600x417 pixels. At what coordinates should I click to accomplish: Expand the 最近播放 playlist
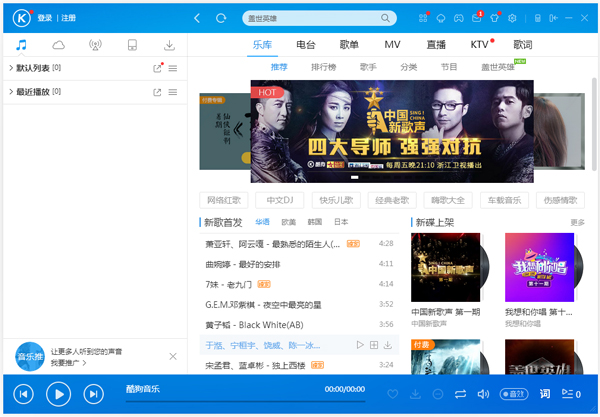coord(11,92)
